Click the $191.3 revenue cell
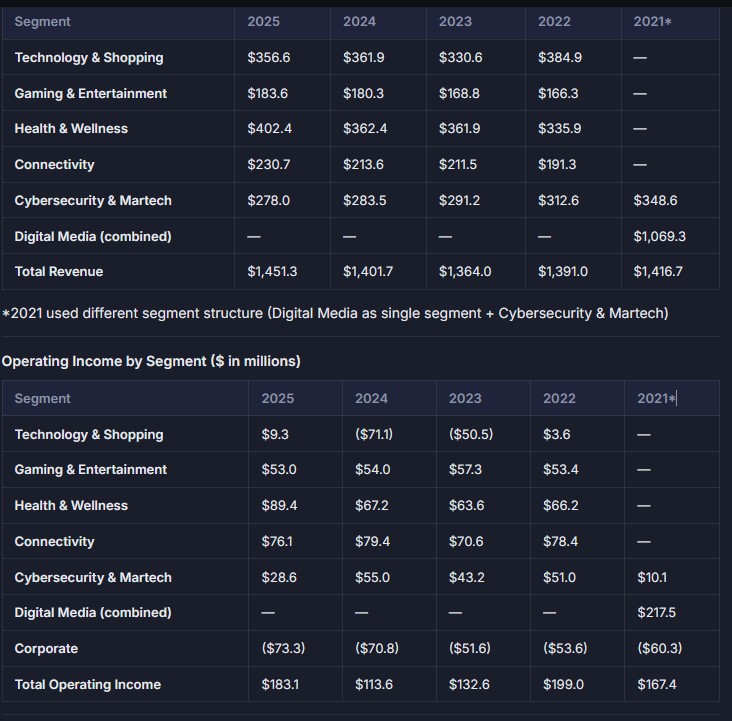 tap(557, 164)
